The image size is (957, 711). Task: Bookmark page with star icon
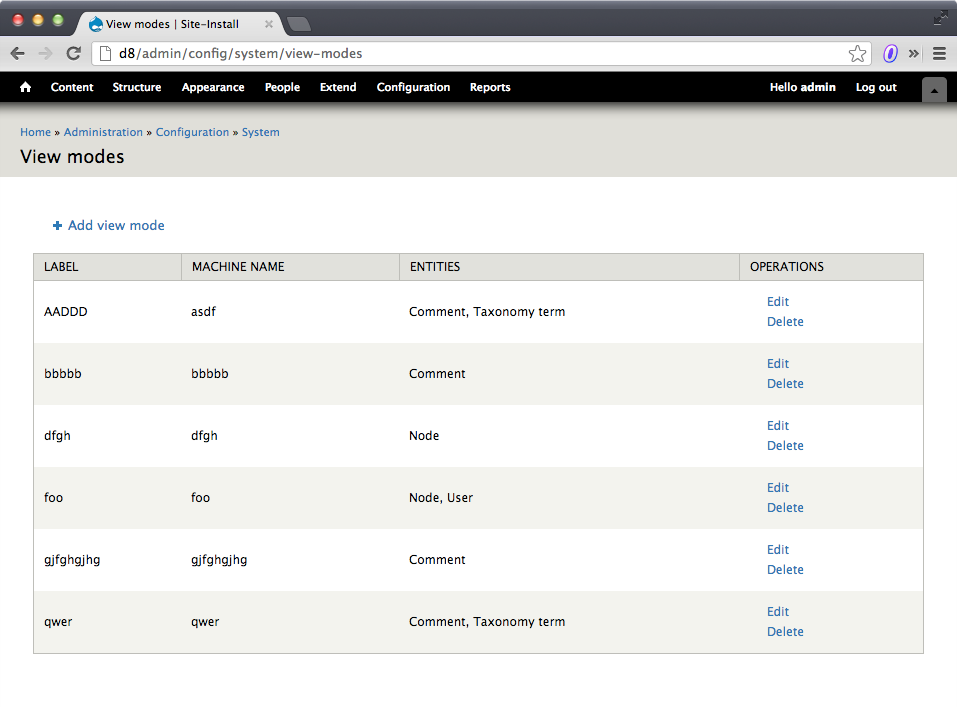point(857,54)
